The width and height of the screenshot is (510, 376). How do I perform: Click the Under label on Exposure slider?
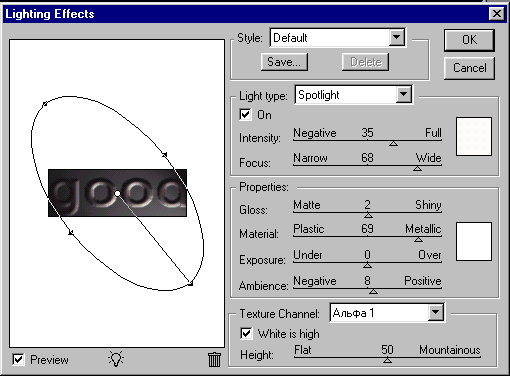308,255
